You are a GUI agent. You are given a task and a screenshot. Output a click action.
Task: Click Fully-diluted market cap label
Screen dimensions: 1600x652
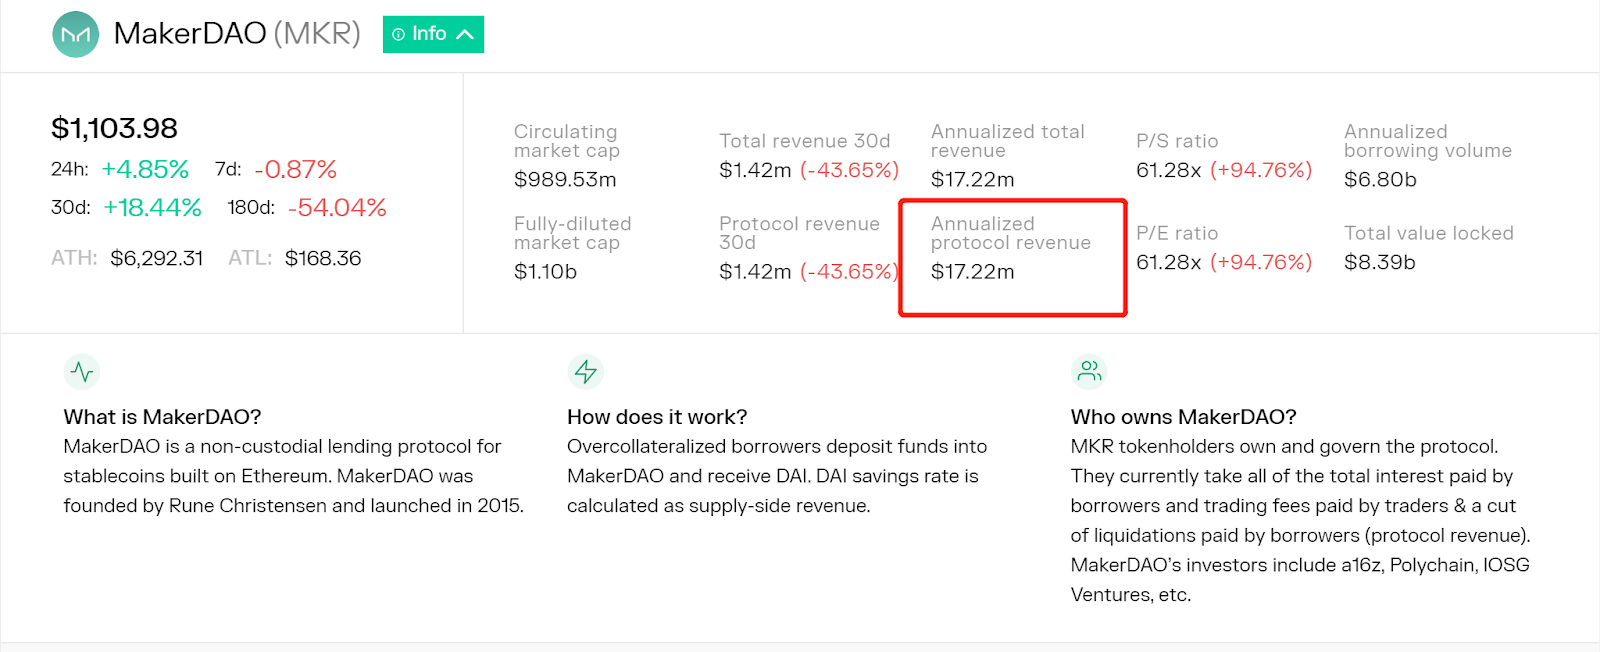coord(573,233)
